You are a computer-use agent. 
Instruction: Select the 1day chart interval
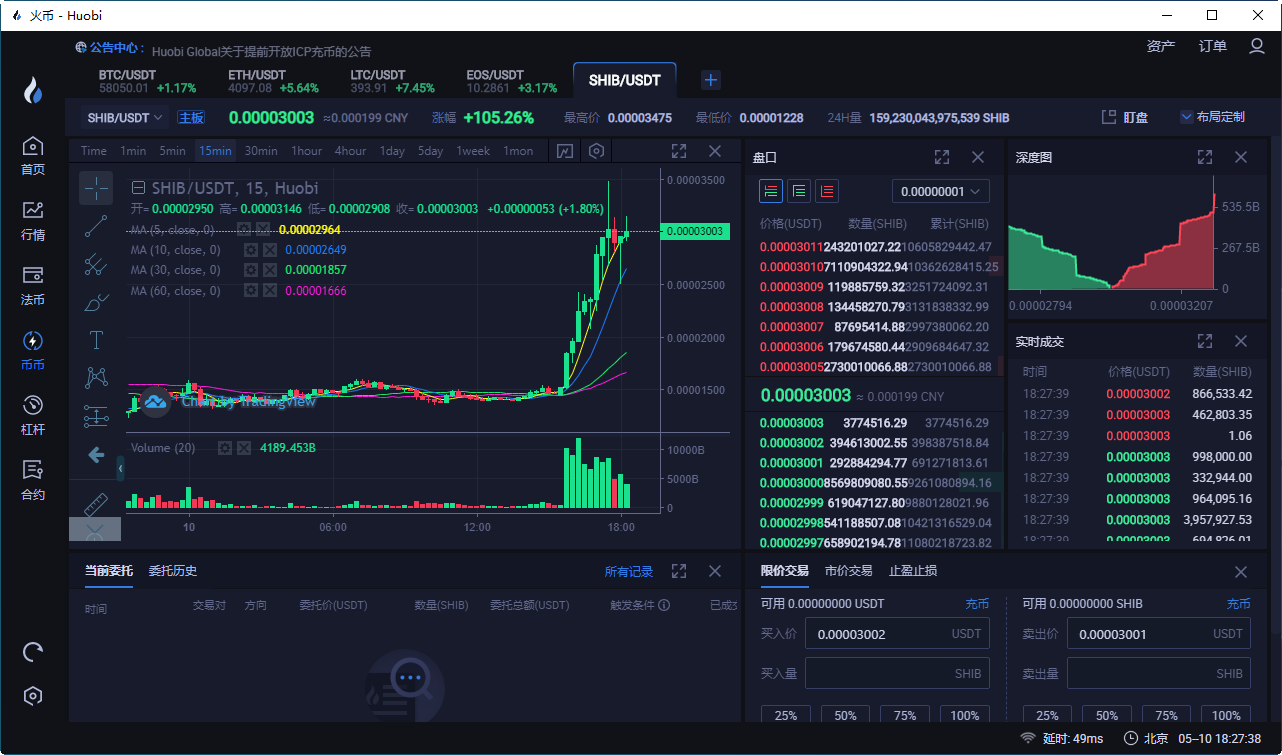[392, 151]
